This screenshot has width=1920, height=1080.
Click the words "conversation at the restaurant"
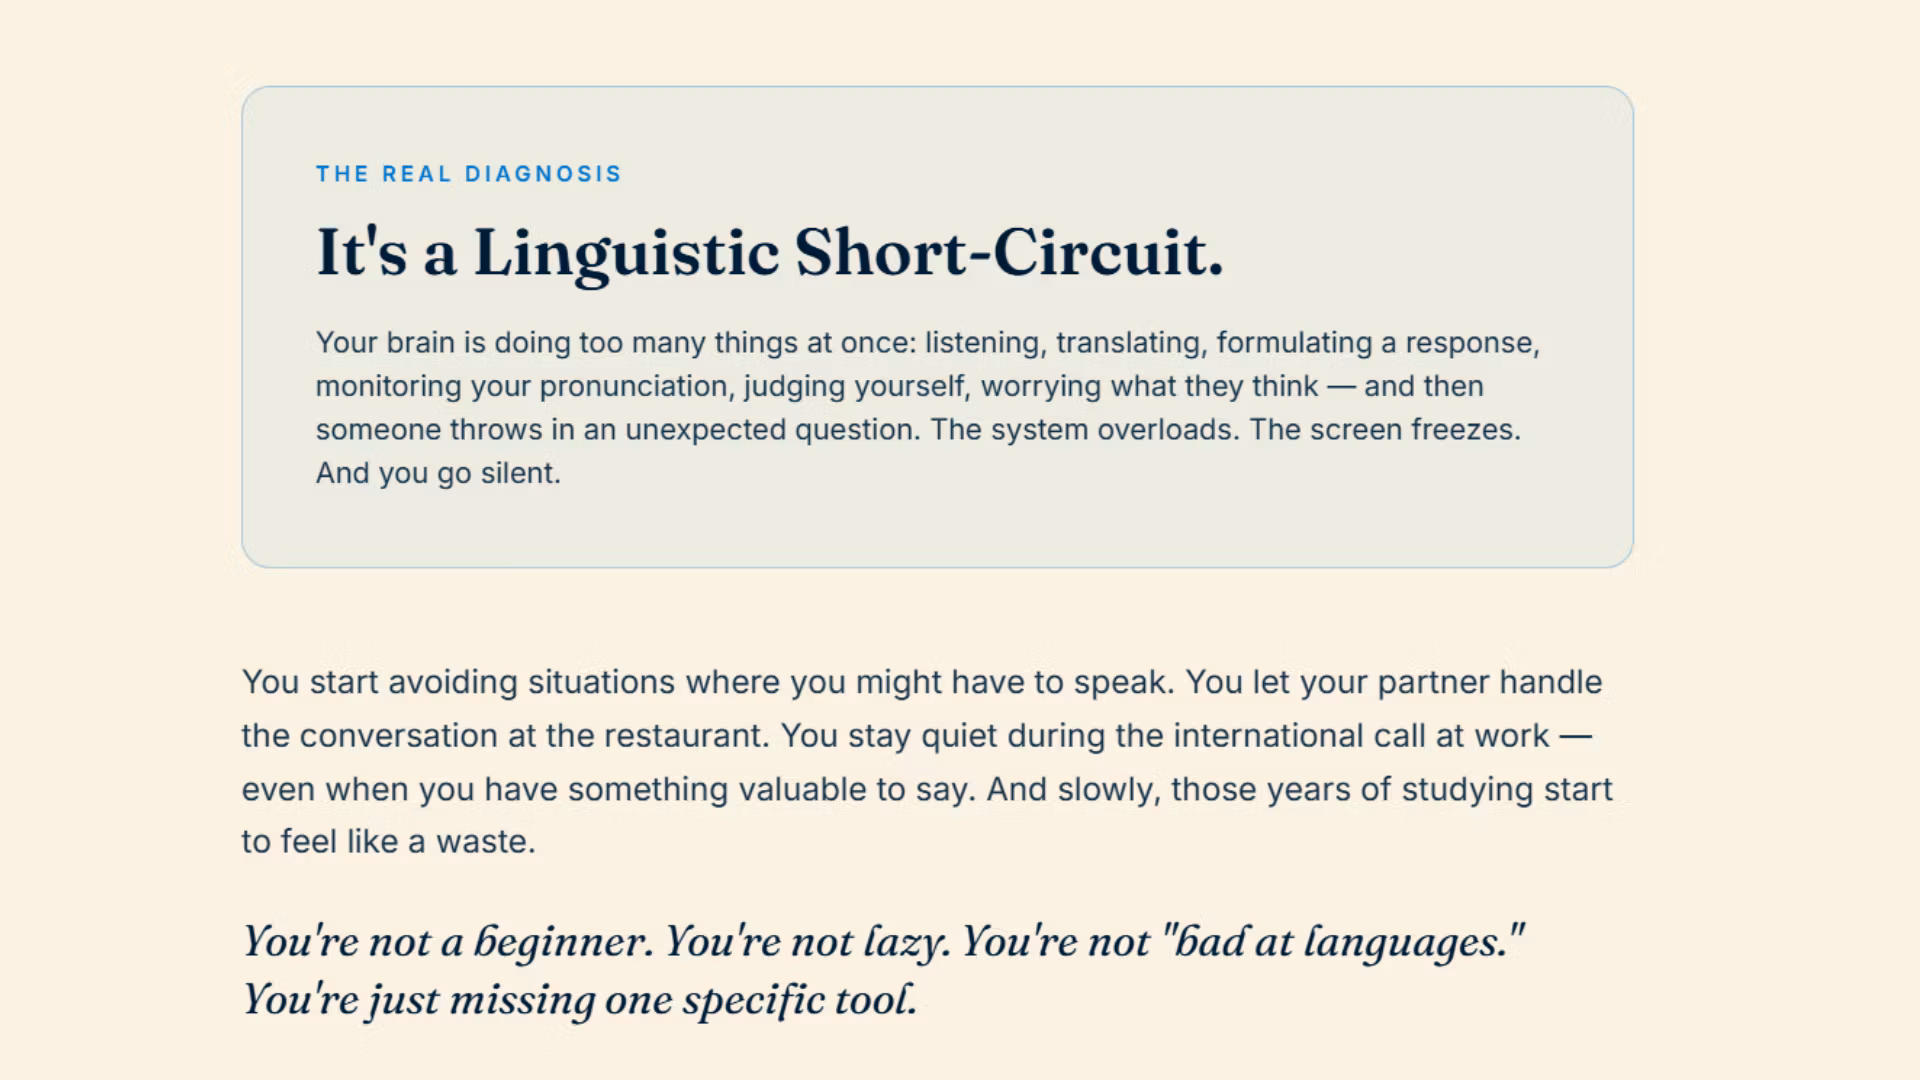pyautogui.click(x=534, y=736)
